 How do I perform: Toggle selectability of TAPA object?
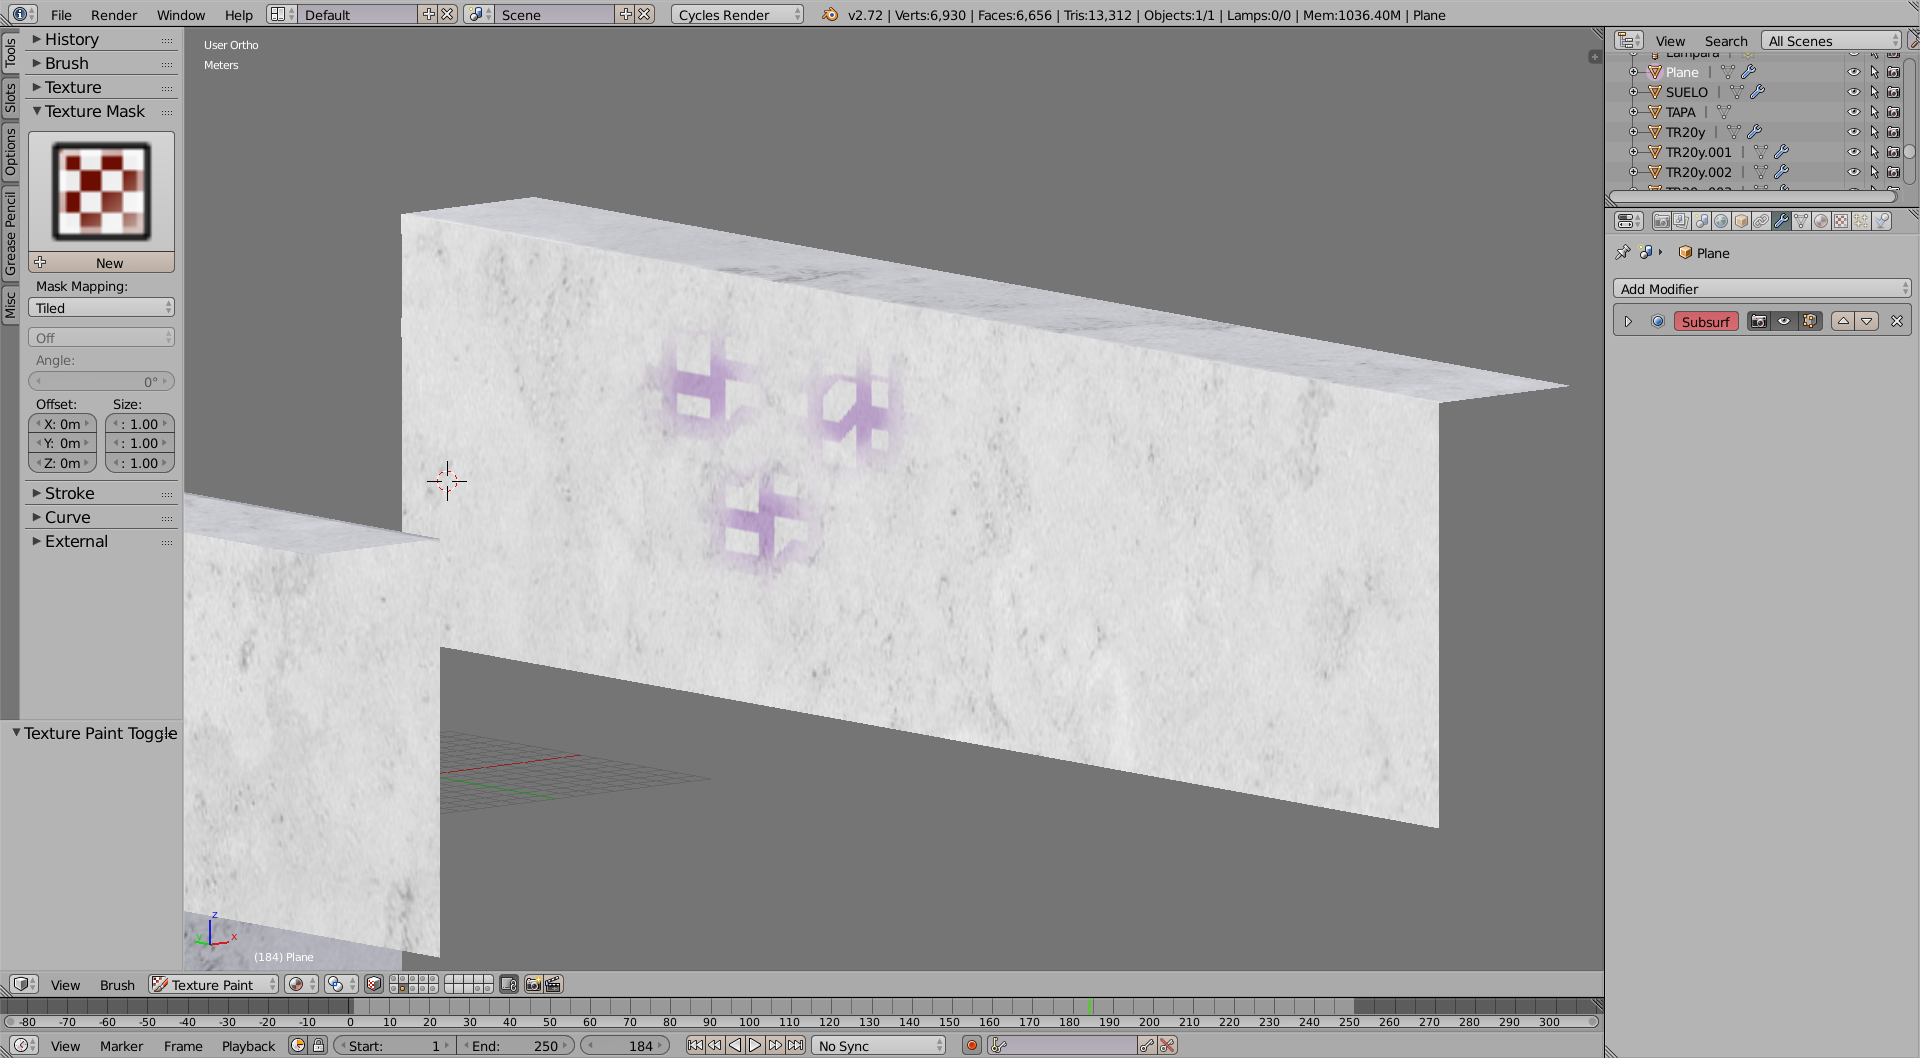click(x=1874, y=112)
